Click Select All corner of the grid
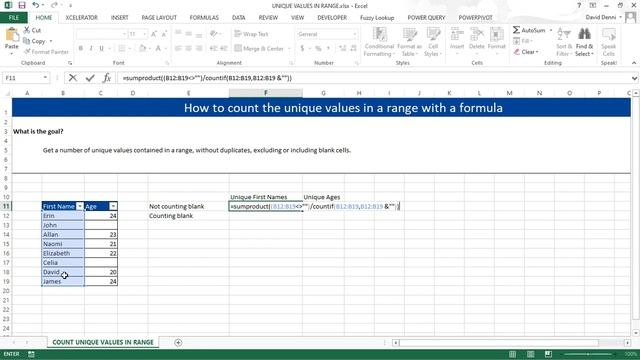The width and height of the screenshot is (640, 360). pyautogui.click(x=6, y=93)
